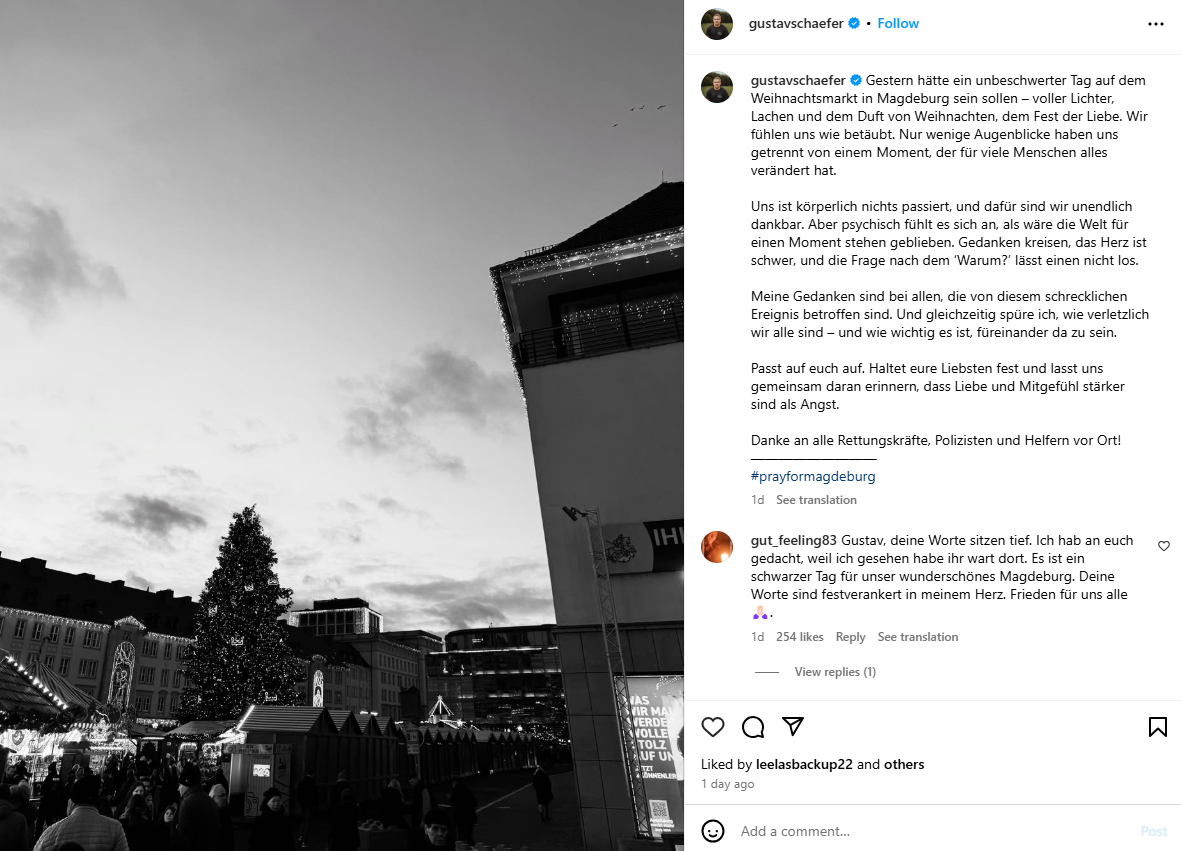Reply to gut_feeling83's comment
Viewport: 1181px width, 851px height.
pyautogui.click(x=850, y=637)
